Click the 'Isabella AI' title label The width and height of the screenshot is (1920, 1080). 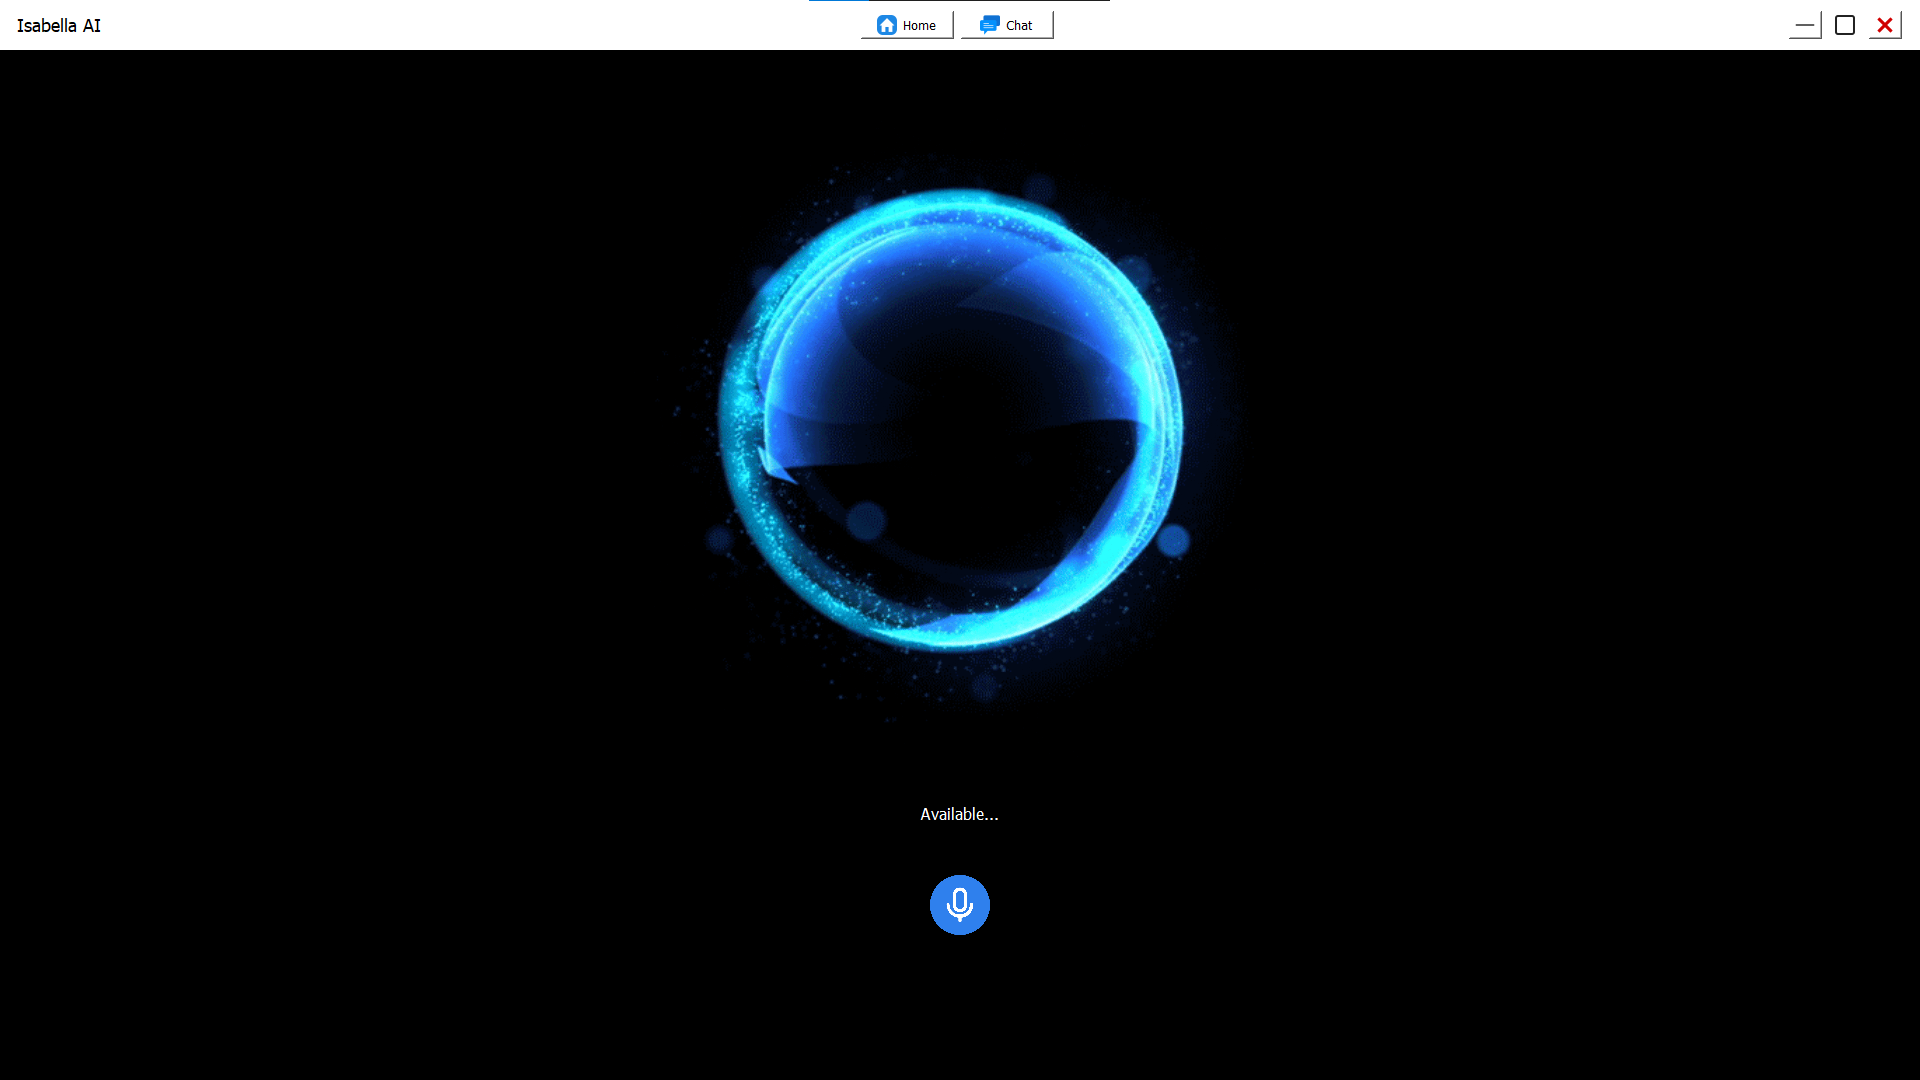coord(59,26)
